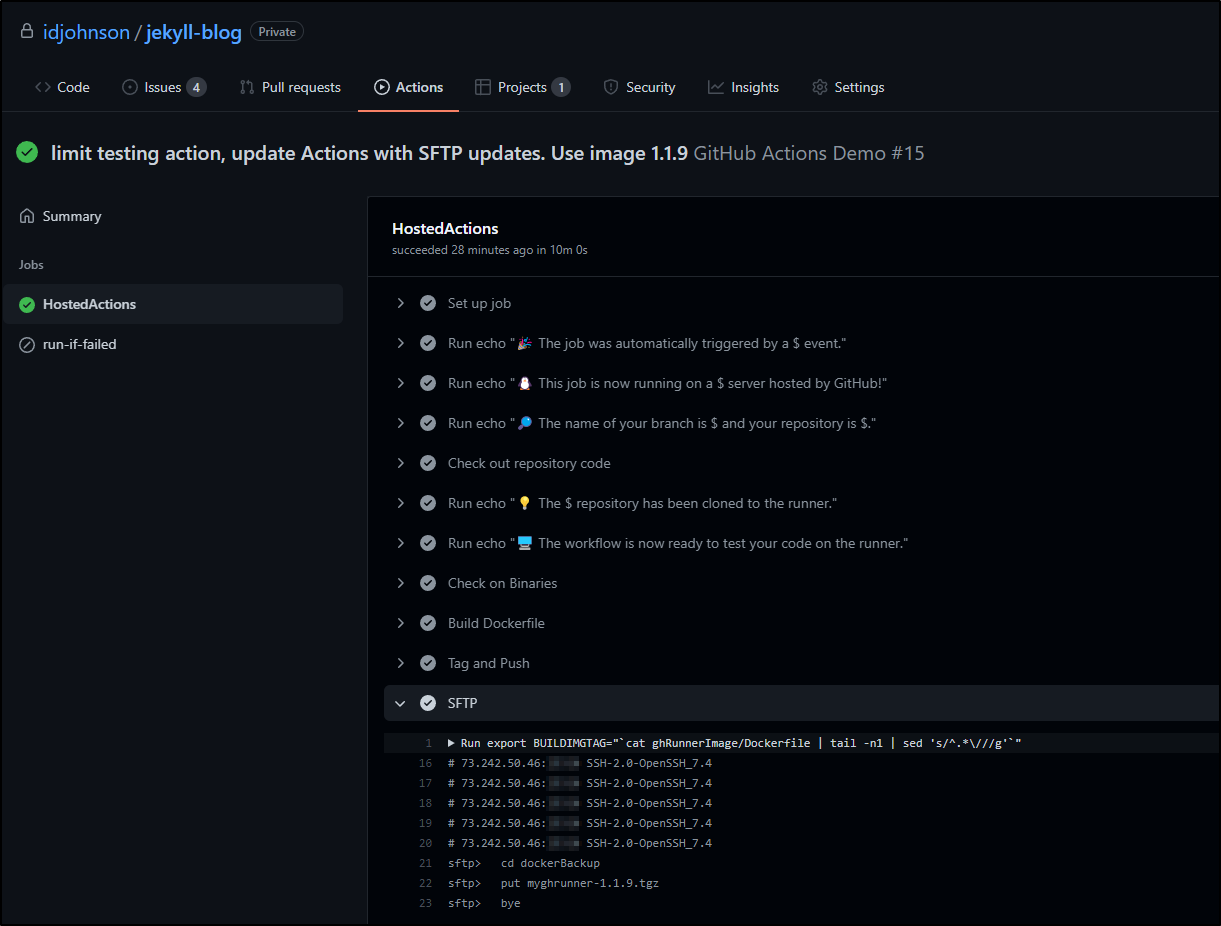Click the Private visibility badge
This screenshot has width=1221, height=926.
tap(277, 32)
